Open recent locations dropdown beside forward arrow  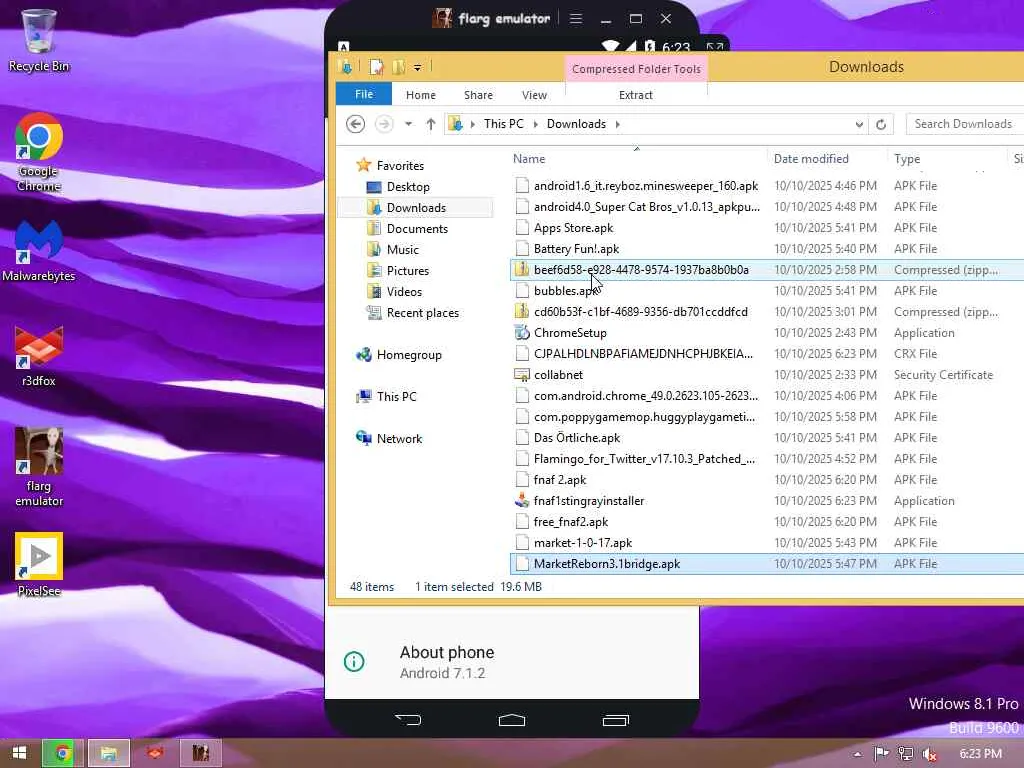408,123
